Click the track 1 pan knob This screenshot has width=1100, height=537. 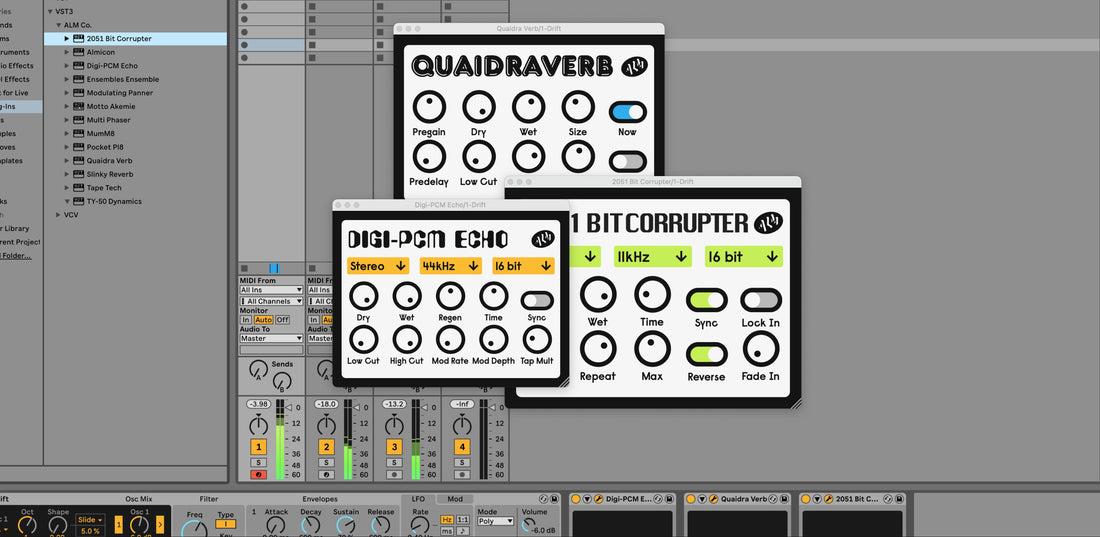[x=258, y=425]
